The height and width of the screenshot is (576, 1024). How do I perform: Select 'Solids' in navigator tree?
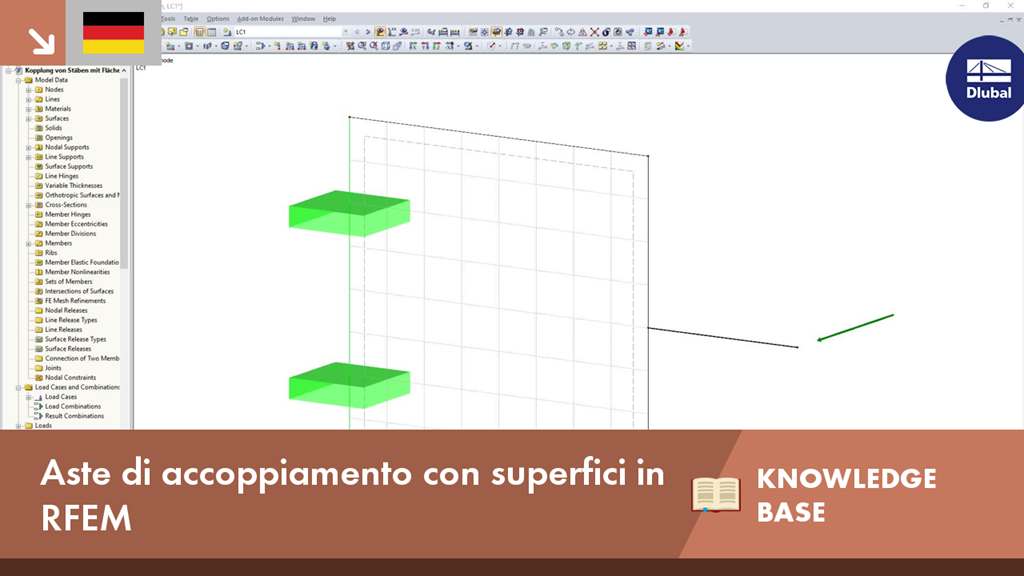pos(54,128)
